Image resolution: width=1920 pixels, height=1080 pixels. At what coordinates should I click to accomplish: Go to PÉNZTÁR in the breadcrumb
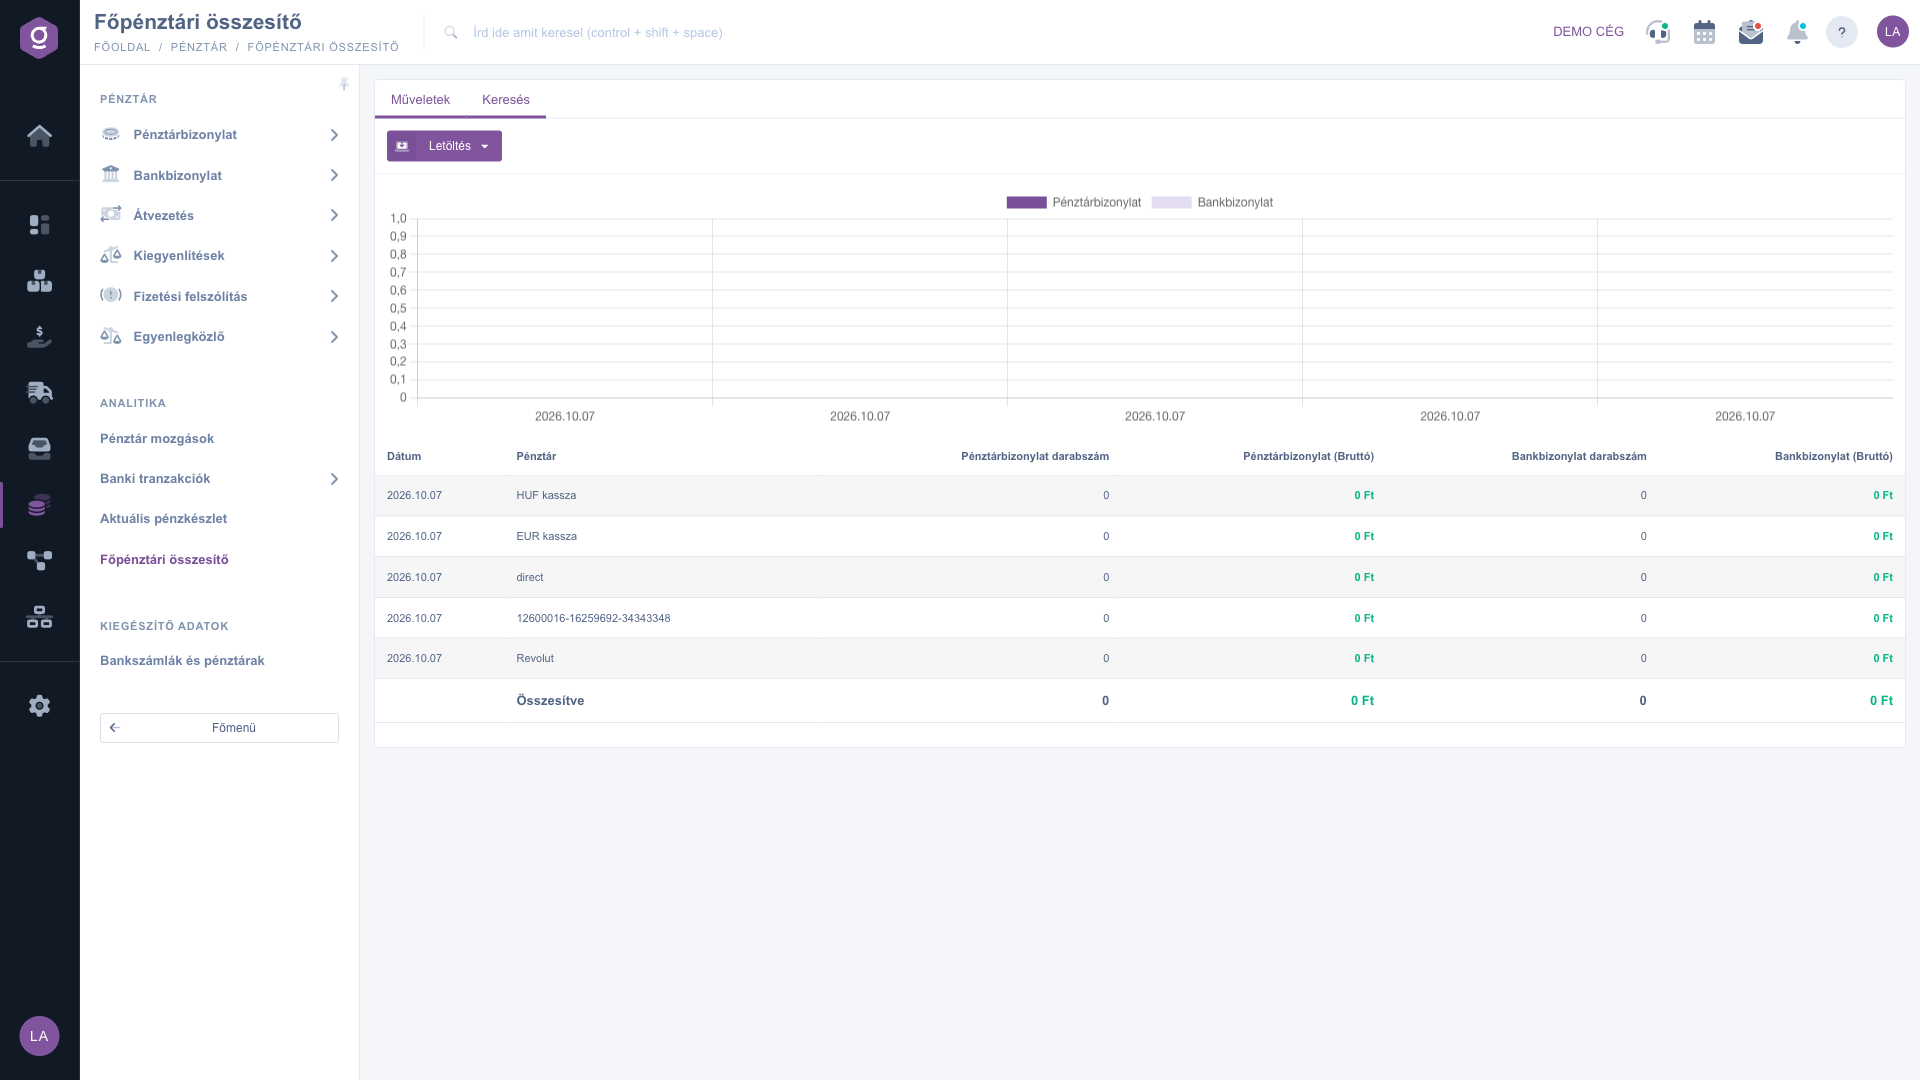coord(199,47)
